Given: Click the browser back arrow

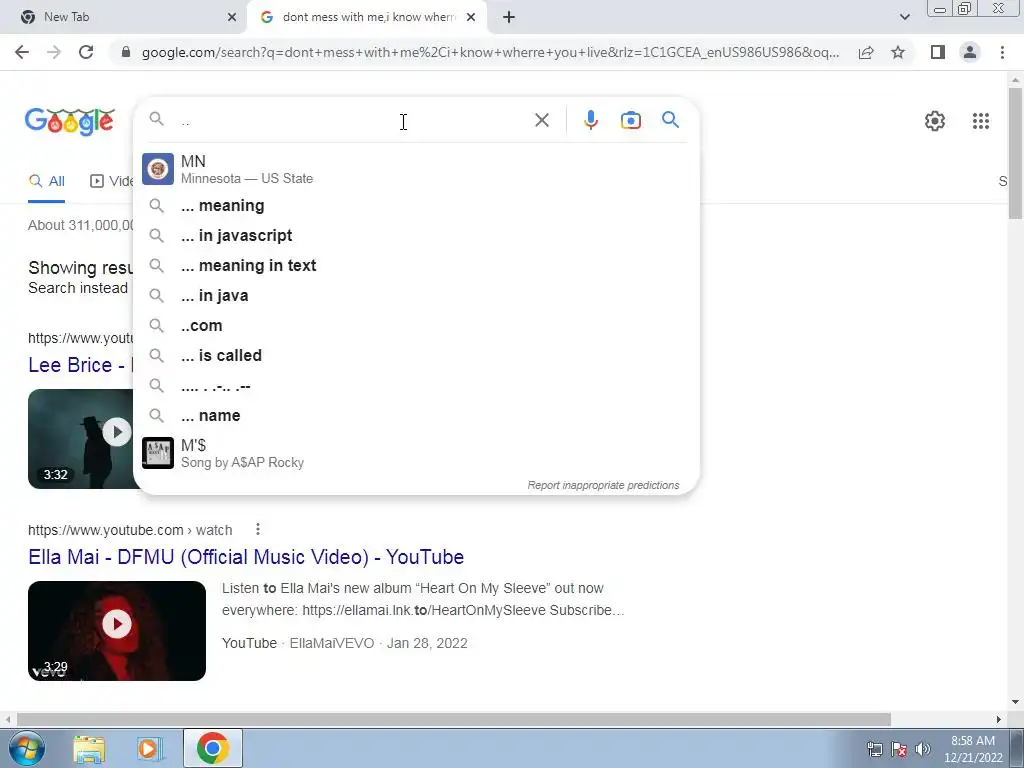Looking at the screenshot, I should (22, 52).
